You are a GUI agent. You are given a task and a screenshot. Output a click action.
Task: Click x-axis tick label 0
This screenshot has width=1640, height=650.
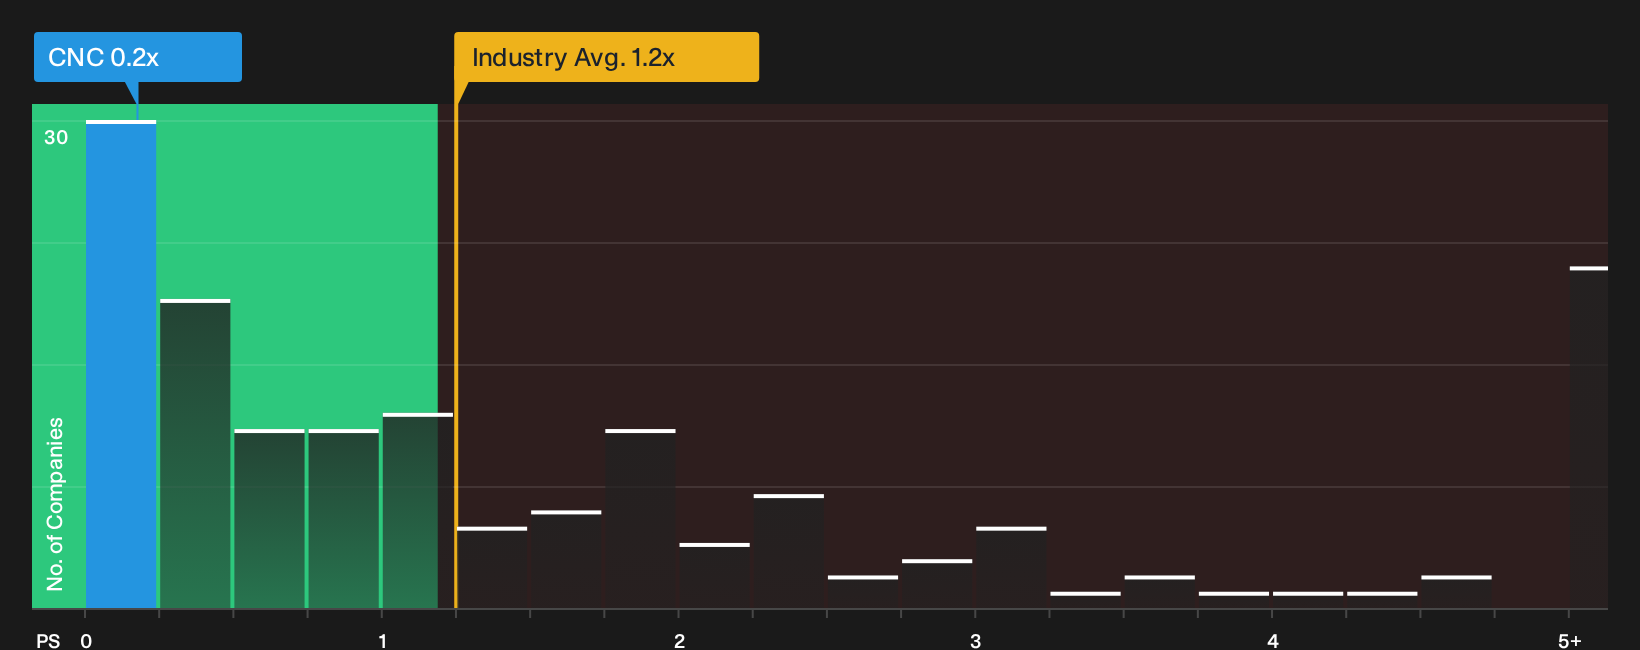[x=86, y=641]
